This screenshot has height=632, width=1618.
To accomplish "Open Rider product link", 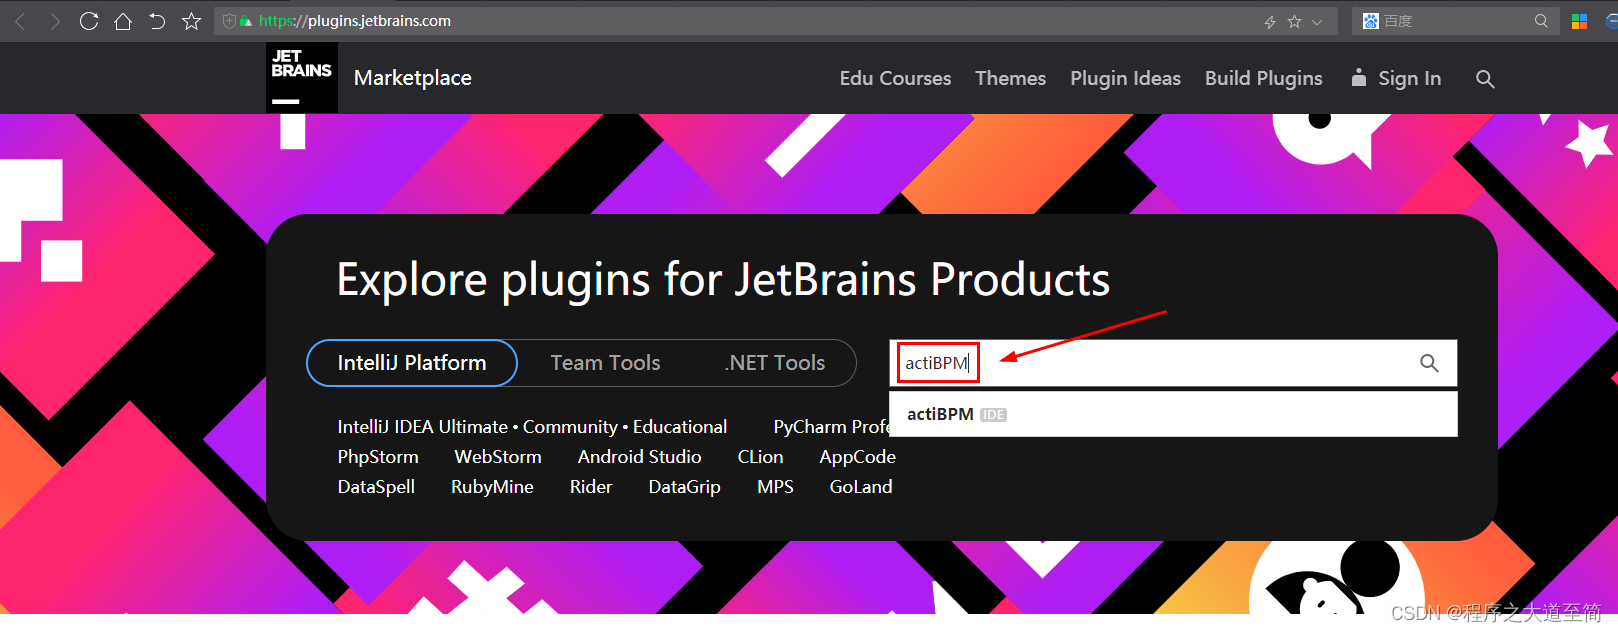I will [591, 487].
